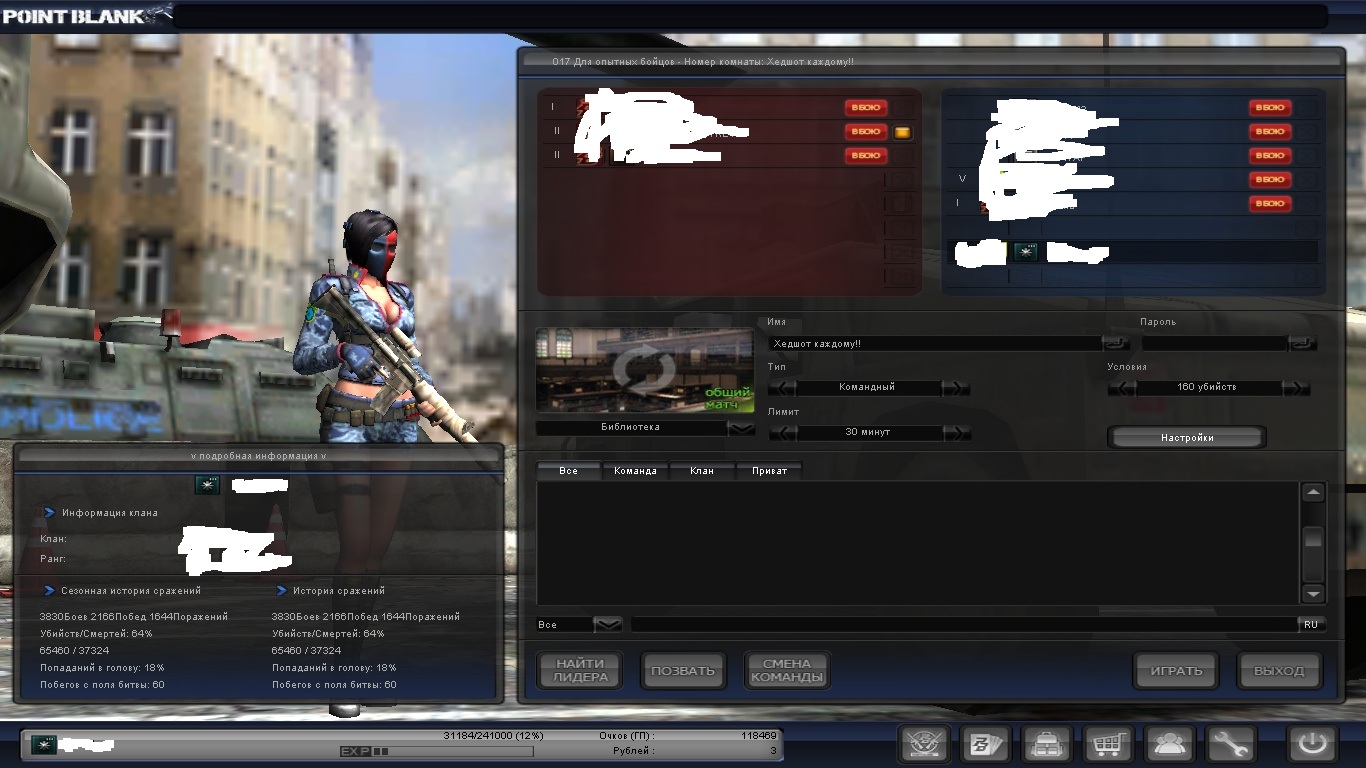Open the clan emblem icon in bottom bar
The height and width of the screenshot is (768, 1366).
[x=924, y=745]
